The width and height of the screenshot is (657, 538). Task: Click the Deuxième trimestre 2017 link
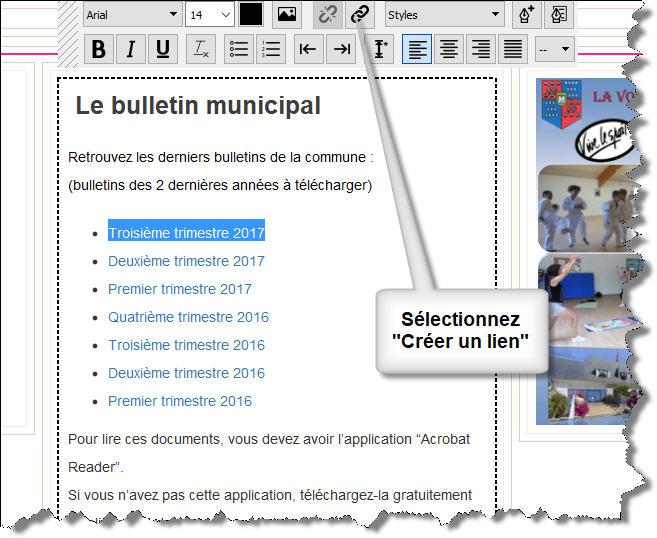point(186,261)
